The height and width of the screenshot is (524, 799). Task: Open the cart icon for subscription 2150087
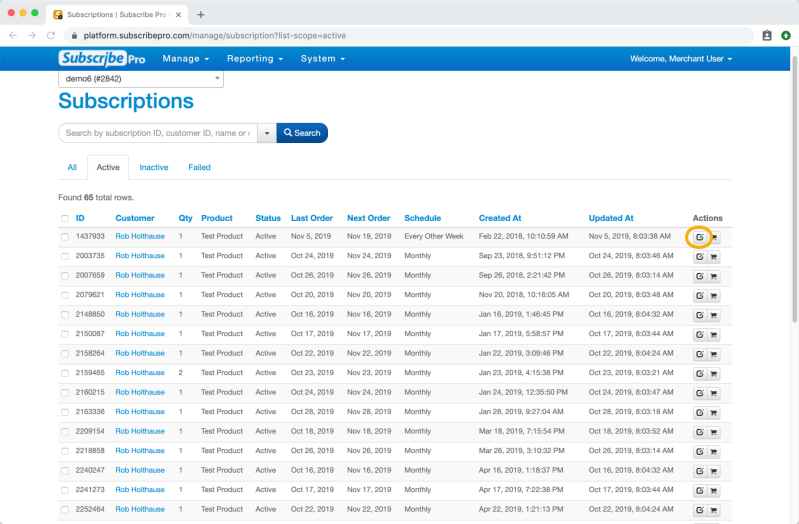(x=714, y=335)
